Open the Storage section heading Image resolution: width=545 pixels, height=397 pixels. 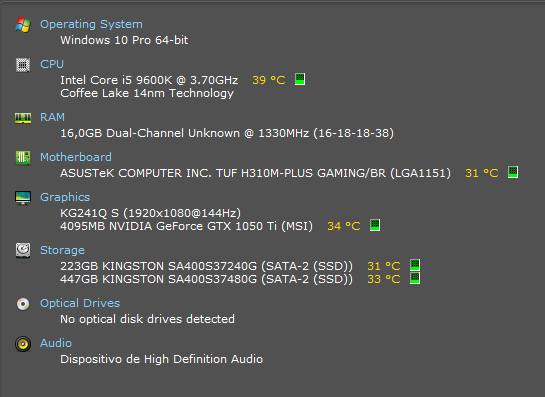point(62,250)
